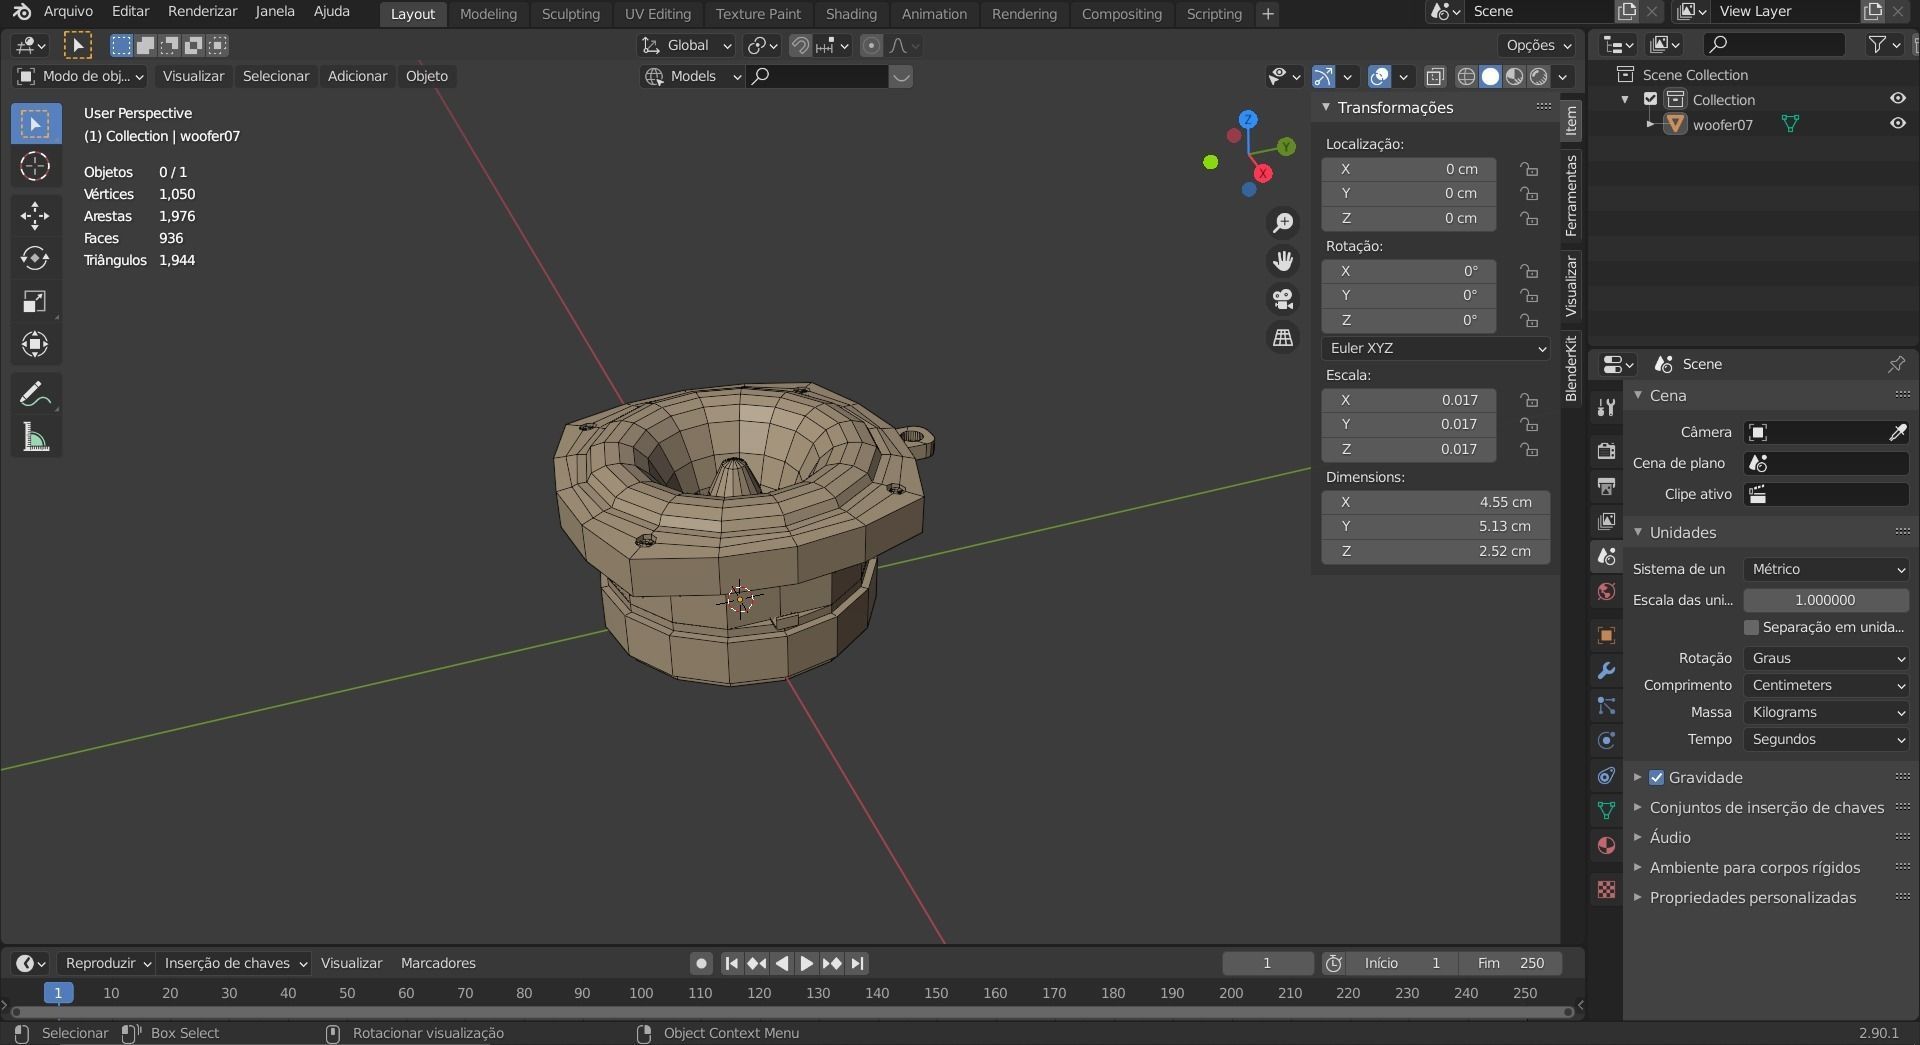
Task: Jump to the last frame button
Action: tap(857, 963)
